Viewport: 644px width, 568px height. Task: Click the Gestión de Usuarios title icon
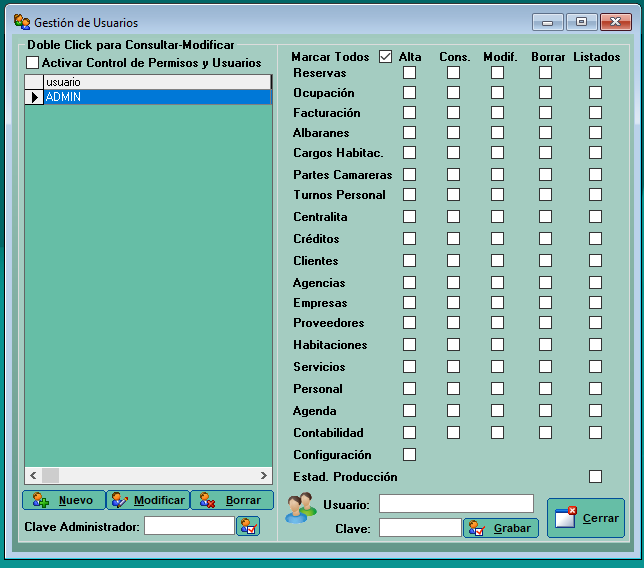pyautogui.click(x=22, y=22)
